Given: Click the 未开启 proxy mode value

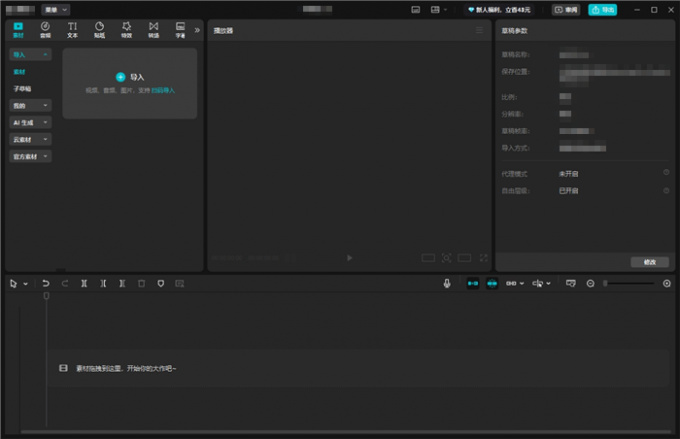Looking at the screenshot, I should tap(569, 174).
